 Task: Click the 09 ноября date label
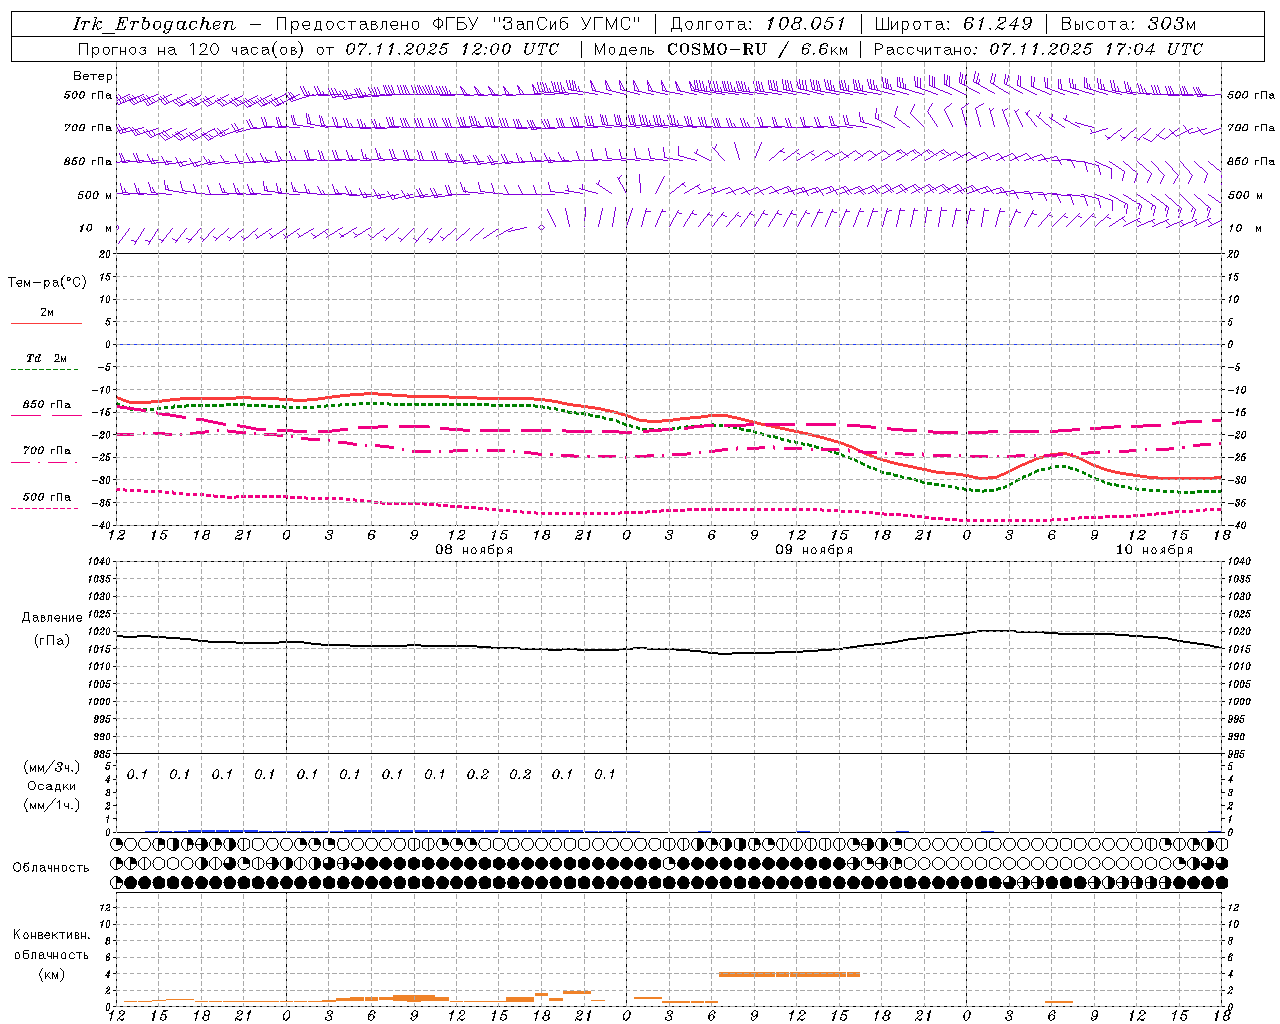coord(814,550)
